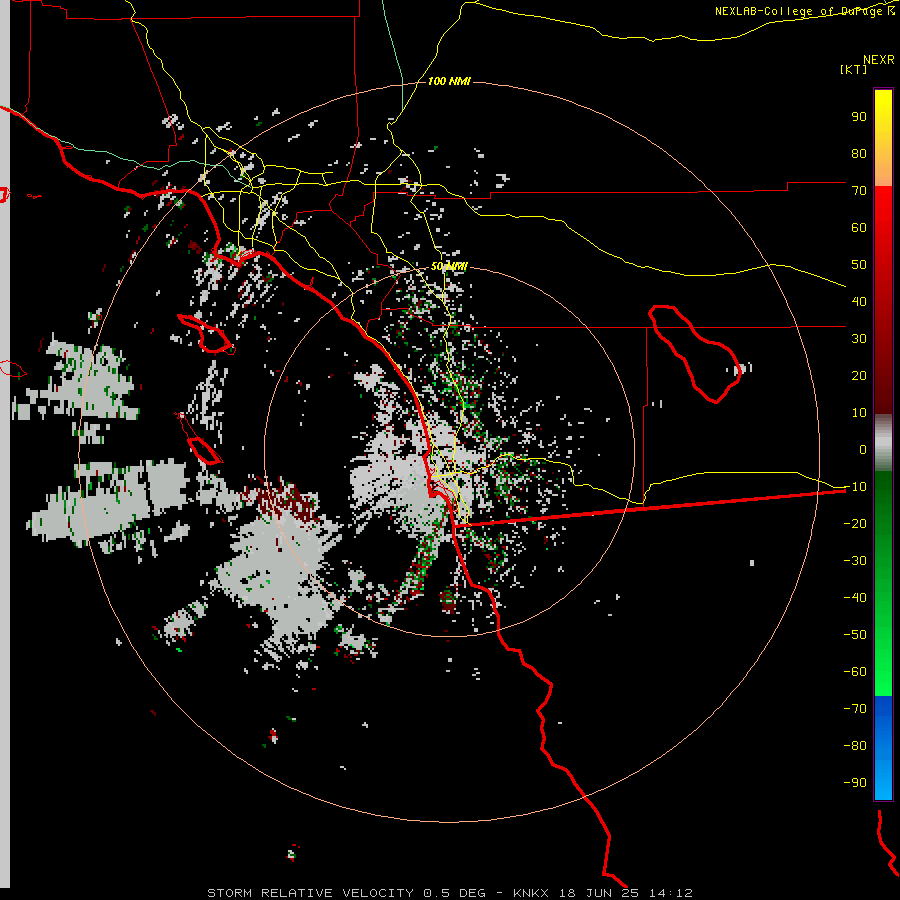Click the -70 value on the velocity scale
Screen dimensions: 900x900
(855, 708)
